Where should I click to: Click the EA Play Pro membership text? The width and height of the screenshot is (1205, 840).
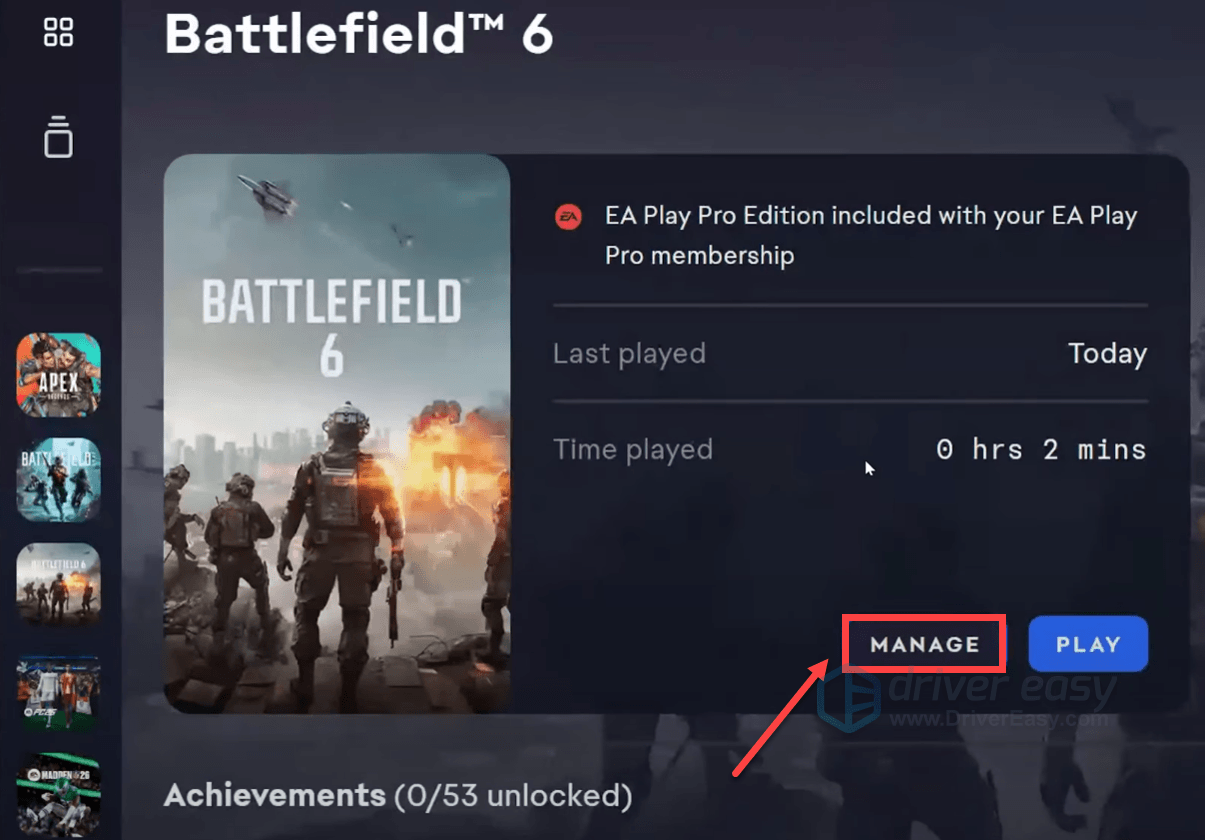pyautogui.click(x=870, y=235)
